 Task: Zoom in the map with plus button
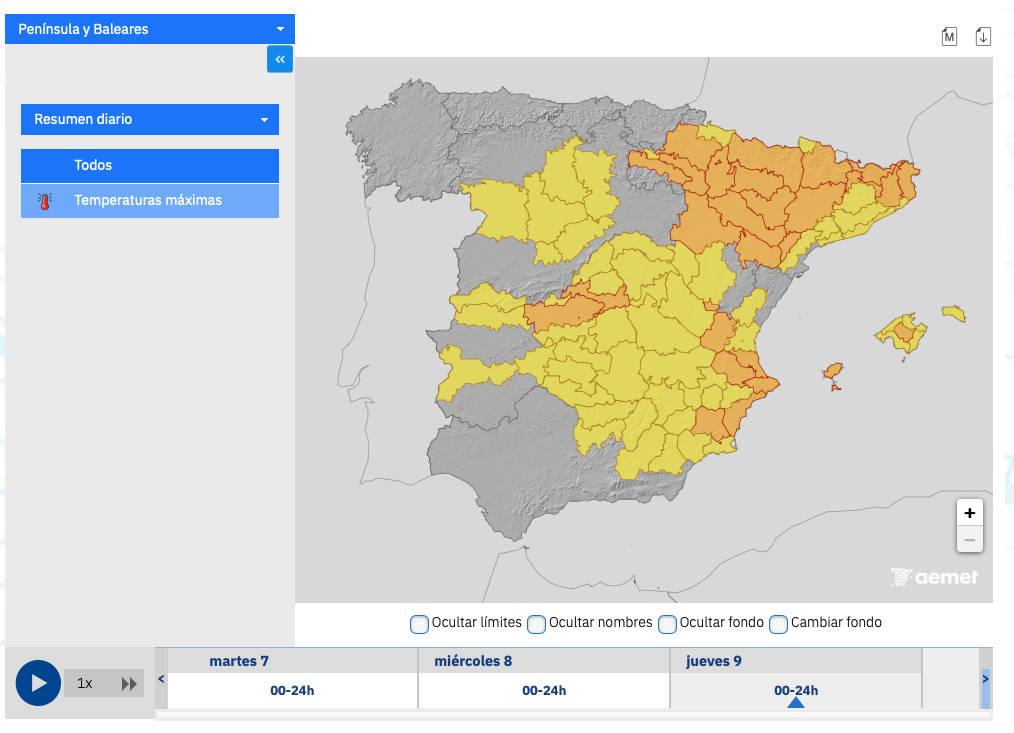(x=969, y=513)
